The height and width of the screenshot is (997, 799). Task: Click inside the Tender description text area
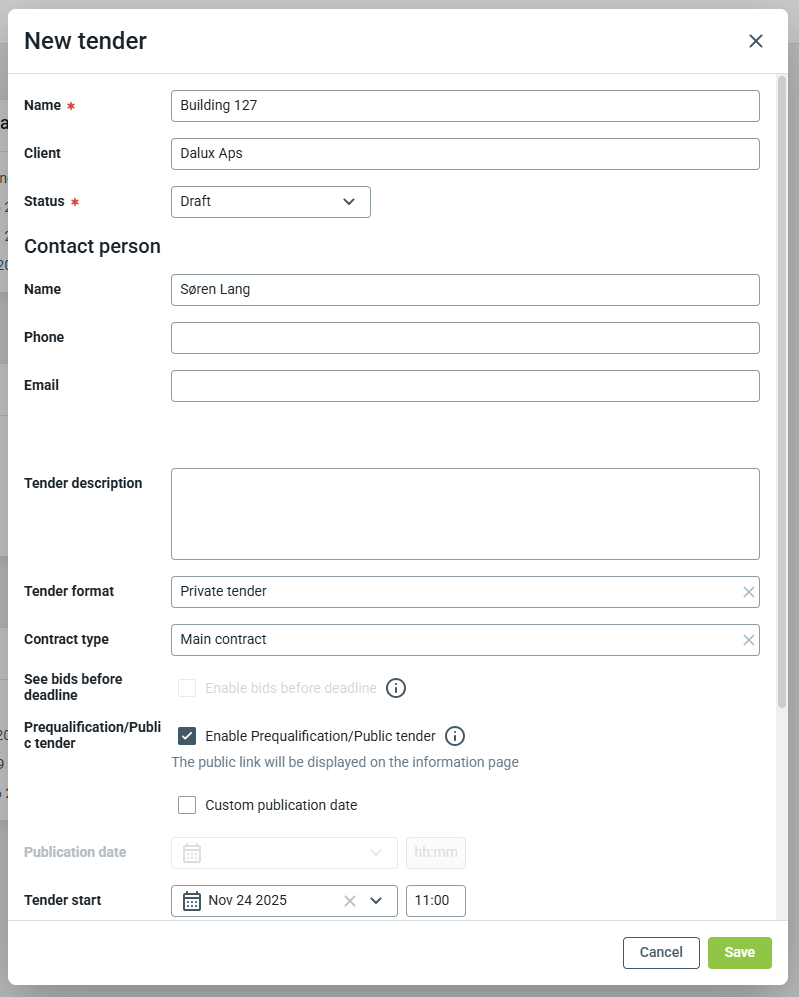[465, 514]
